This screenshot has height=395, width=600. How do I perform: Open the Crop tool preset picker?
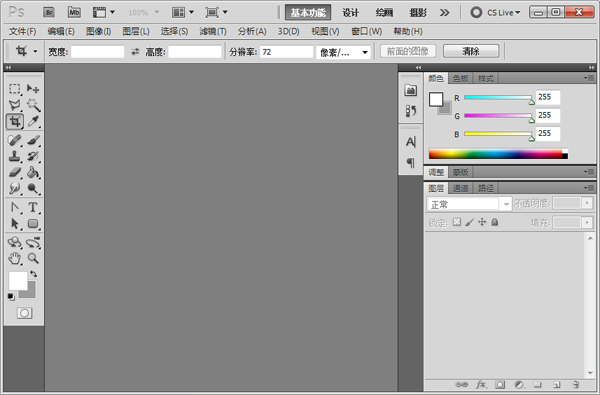[35, 51]
